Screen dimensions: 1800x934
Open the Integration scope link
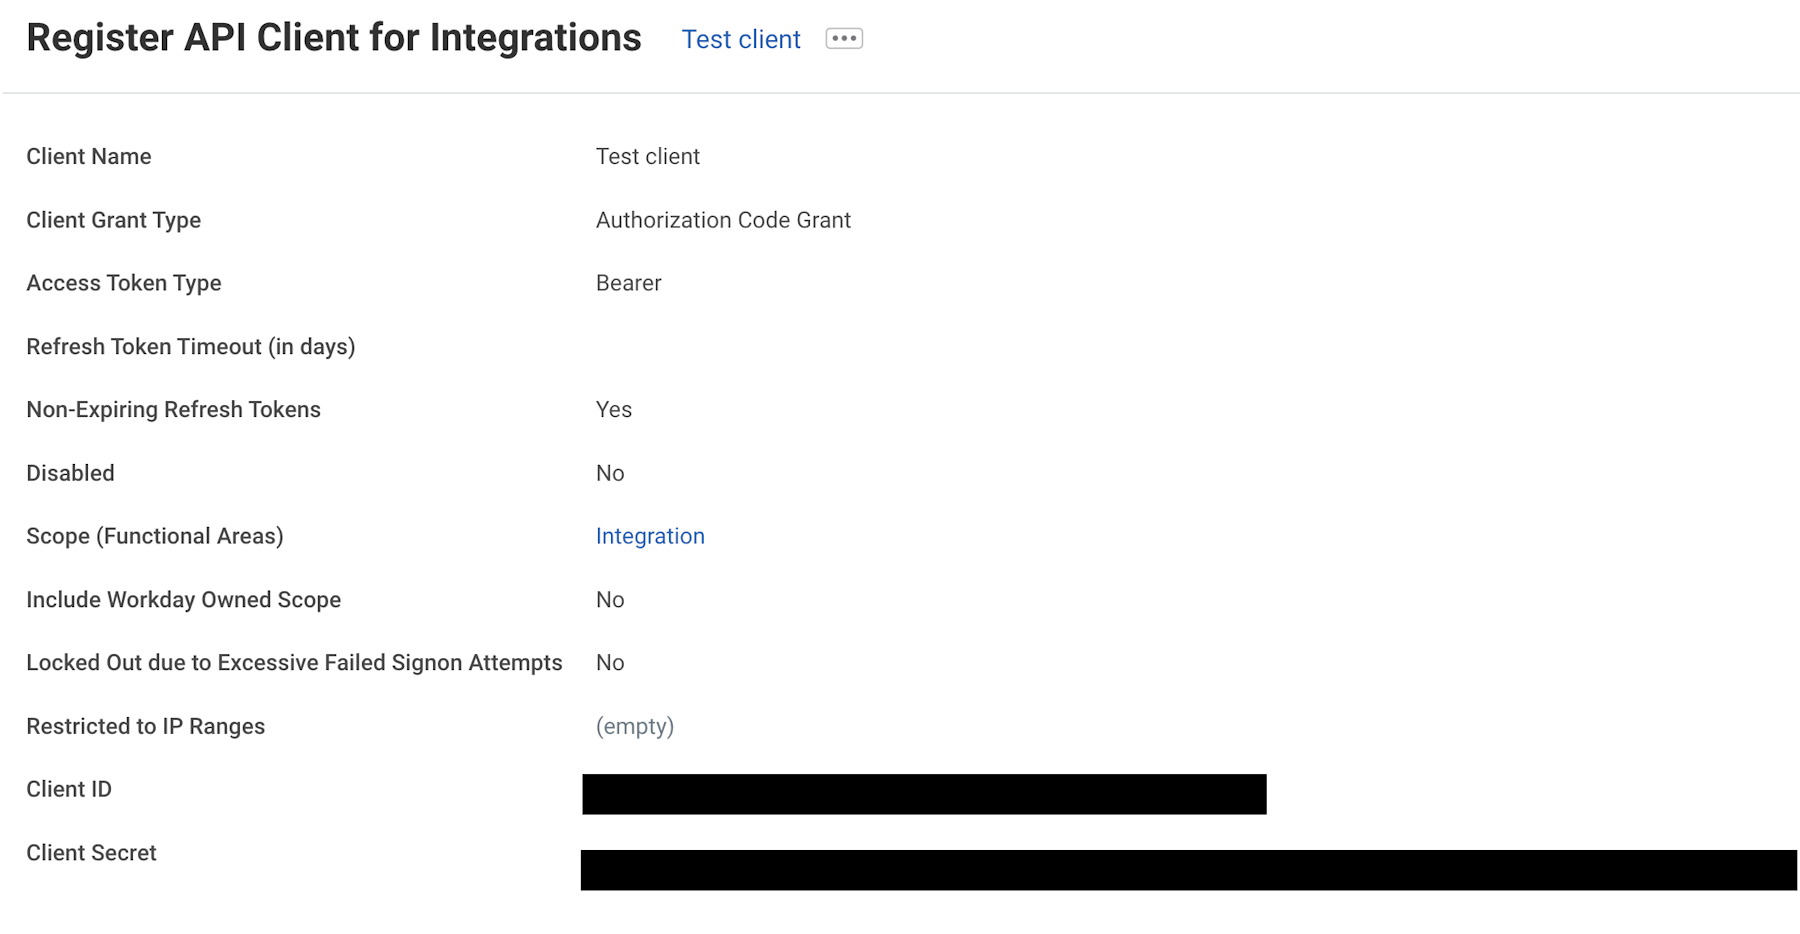click(650, 536)
